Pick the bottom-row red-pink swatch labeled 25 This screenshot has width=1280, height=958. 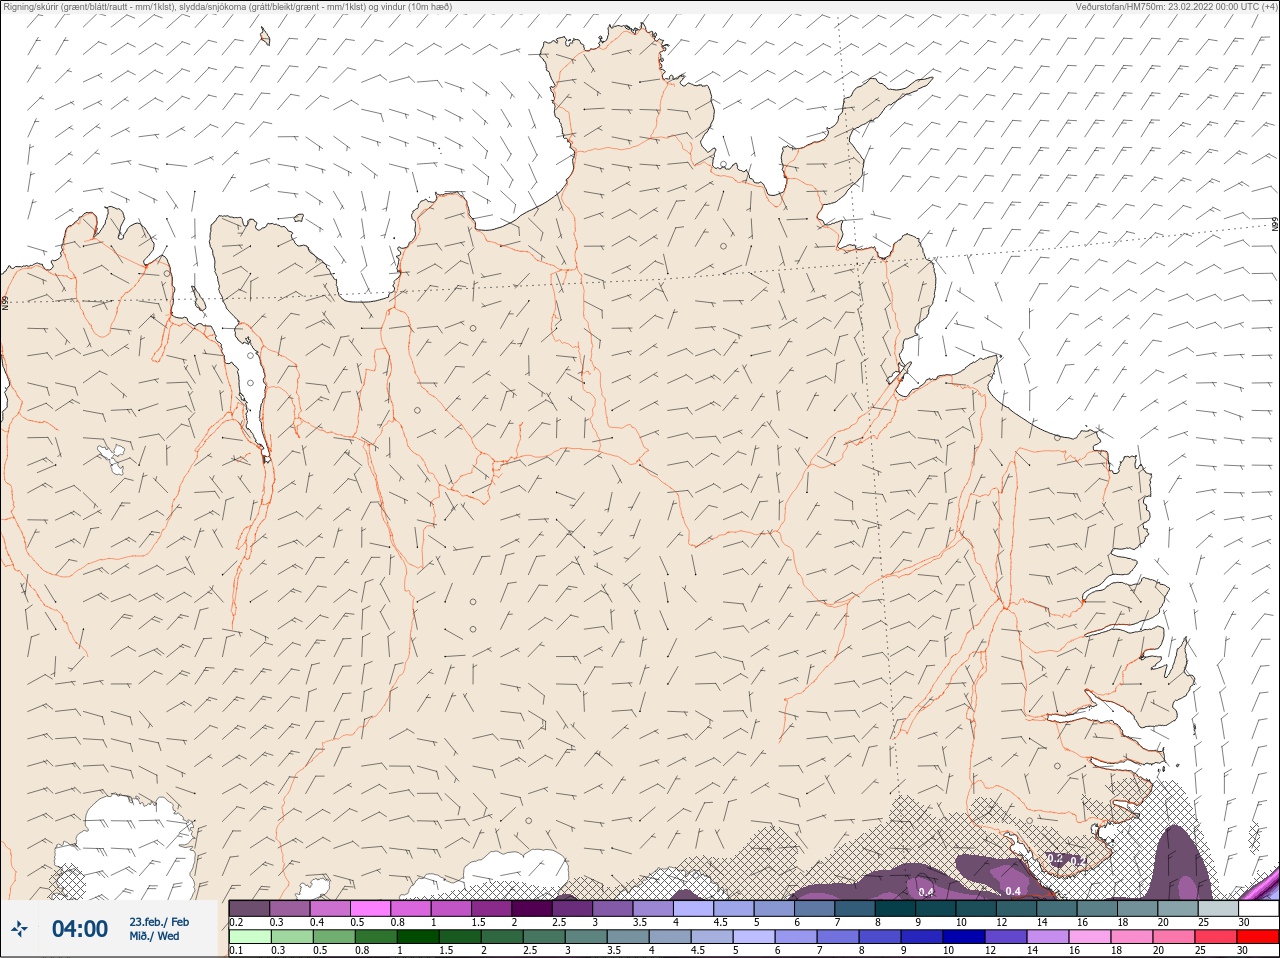pyautogui.click(x=1216, y=937)
